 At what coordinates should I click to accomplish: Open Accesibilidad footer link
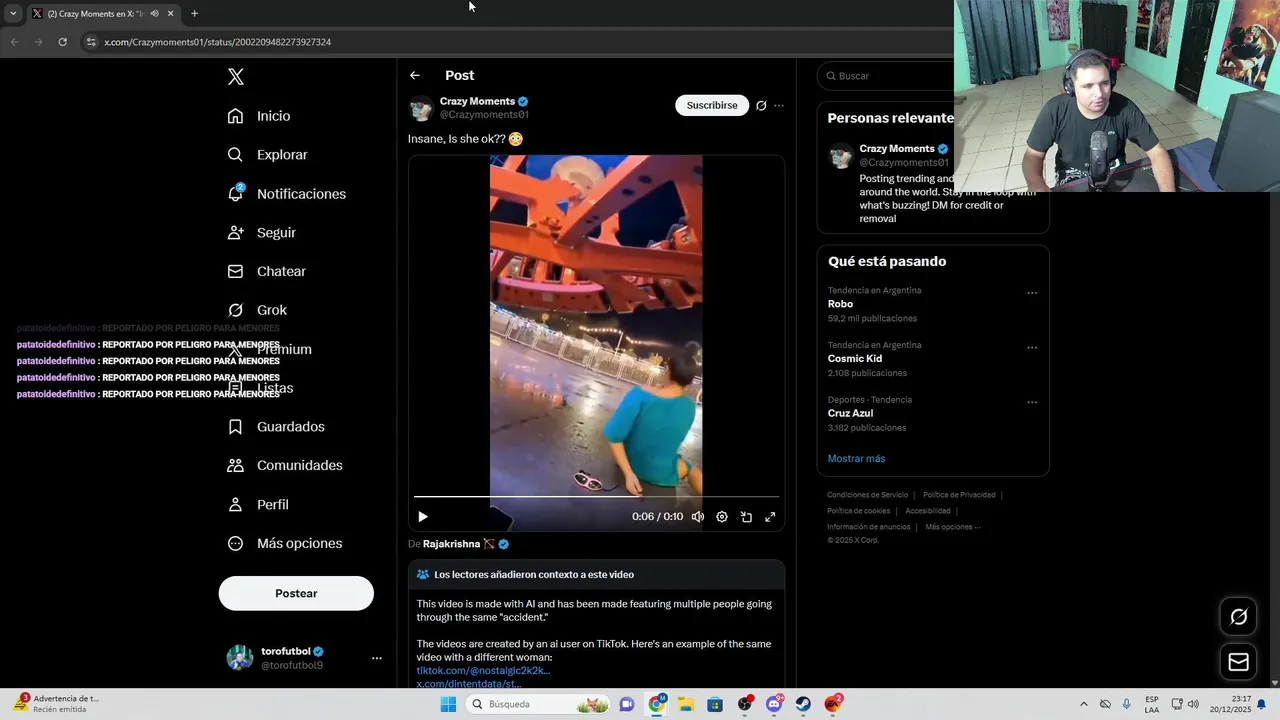[x=928, y=511]
